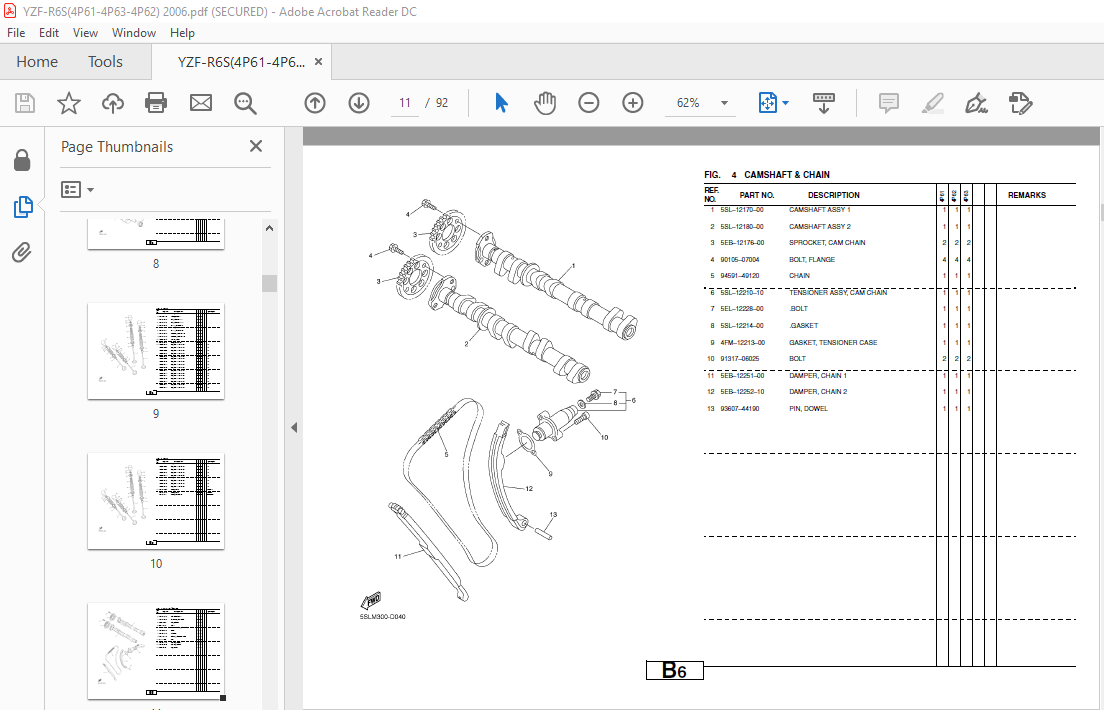Collapse the navigation pane with the left arrow
Screen dimensions: 1104x710
pyautogui.click(x=294, y=428)
